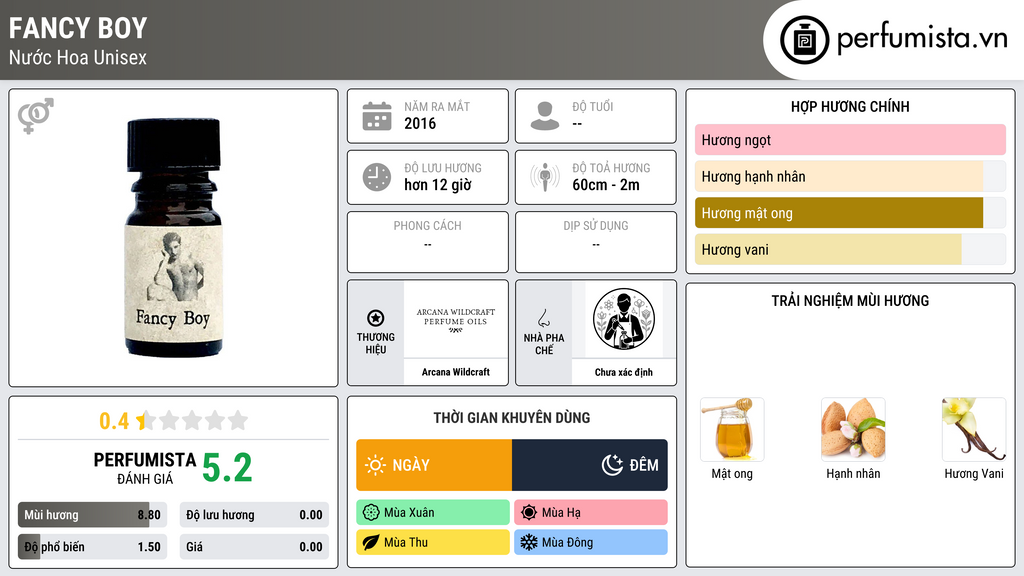The height and width of the screenshot is (576, 1024).
Task: Open the Fancy Boy bottle image
Action: coord(174,238)
